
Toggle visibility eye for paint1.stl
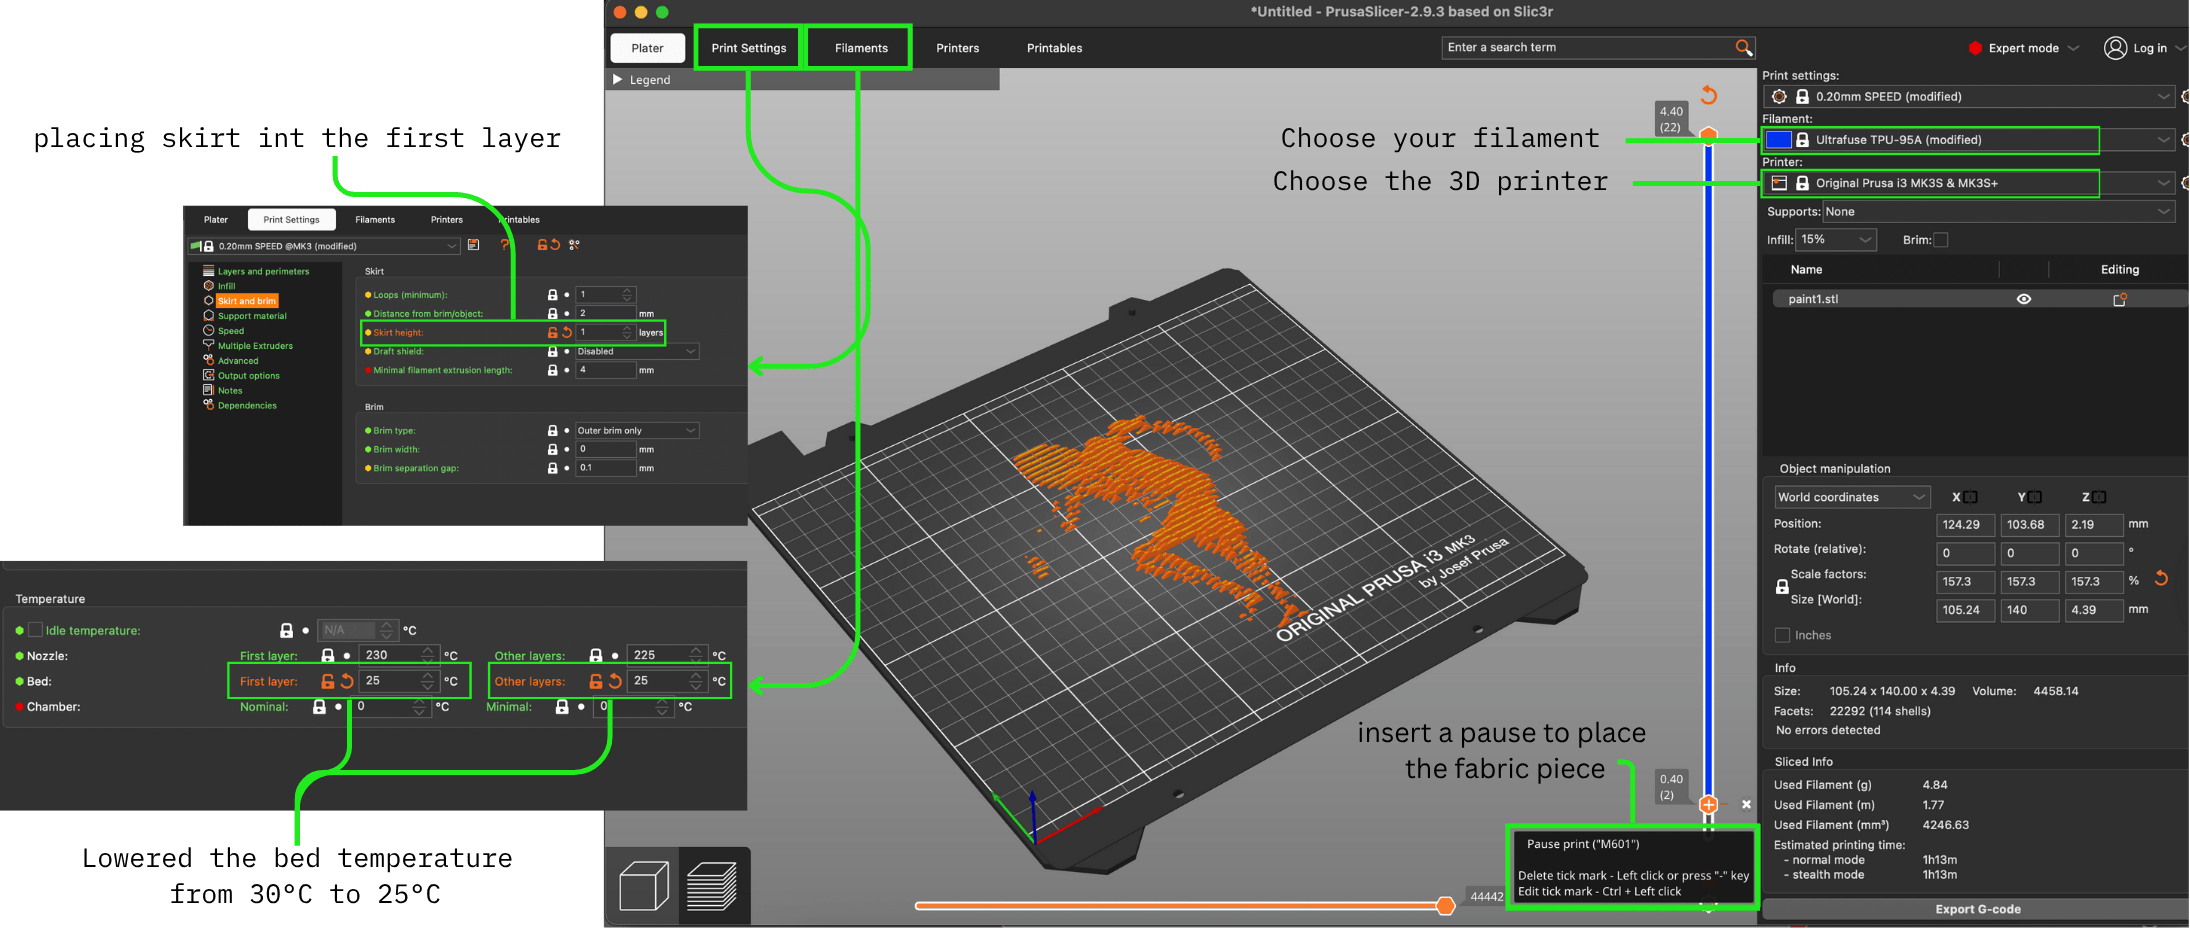click(x=2024, y=299)
